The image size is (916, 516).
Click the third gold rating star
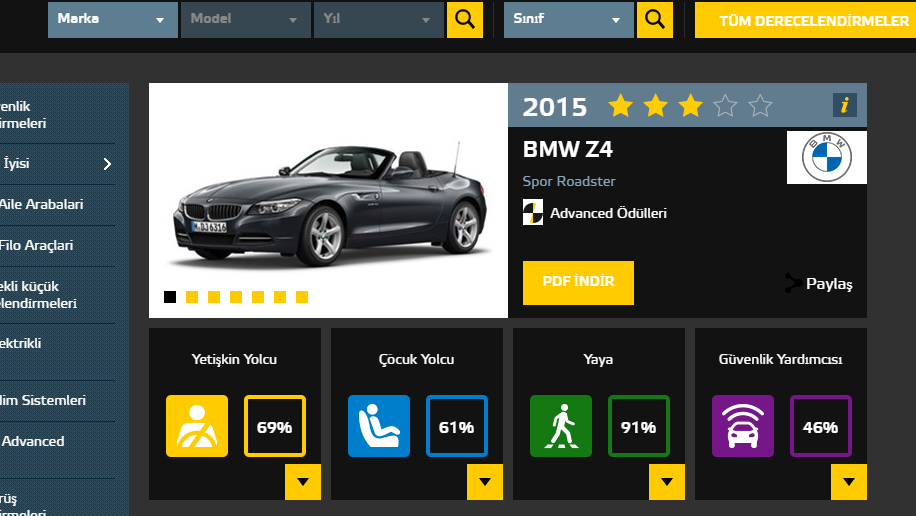691,106
